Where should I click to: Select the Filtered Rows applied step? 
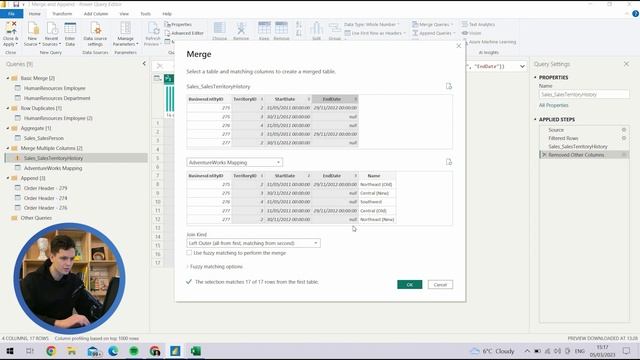coord(563,138)
